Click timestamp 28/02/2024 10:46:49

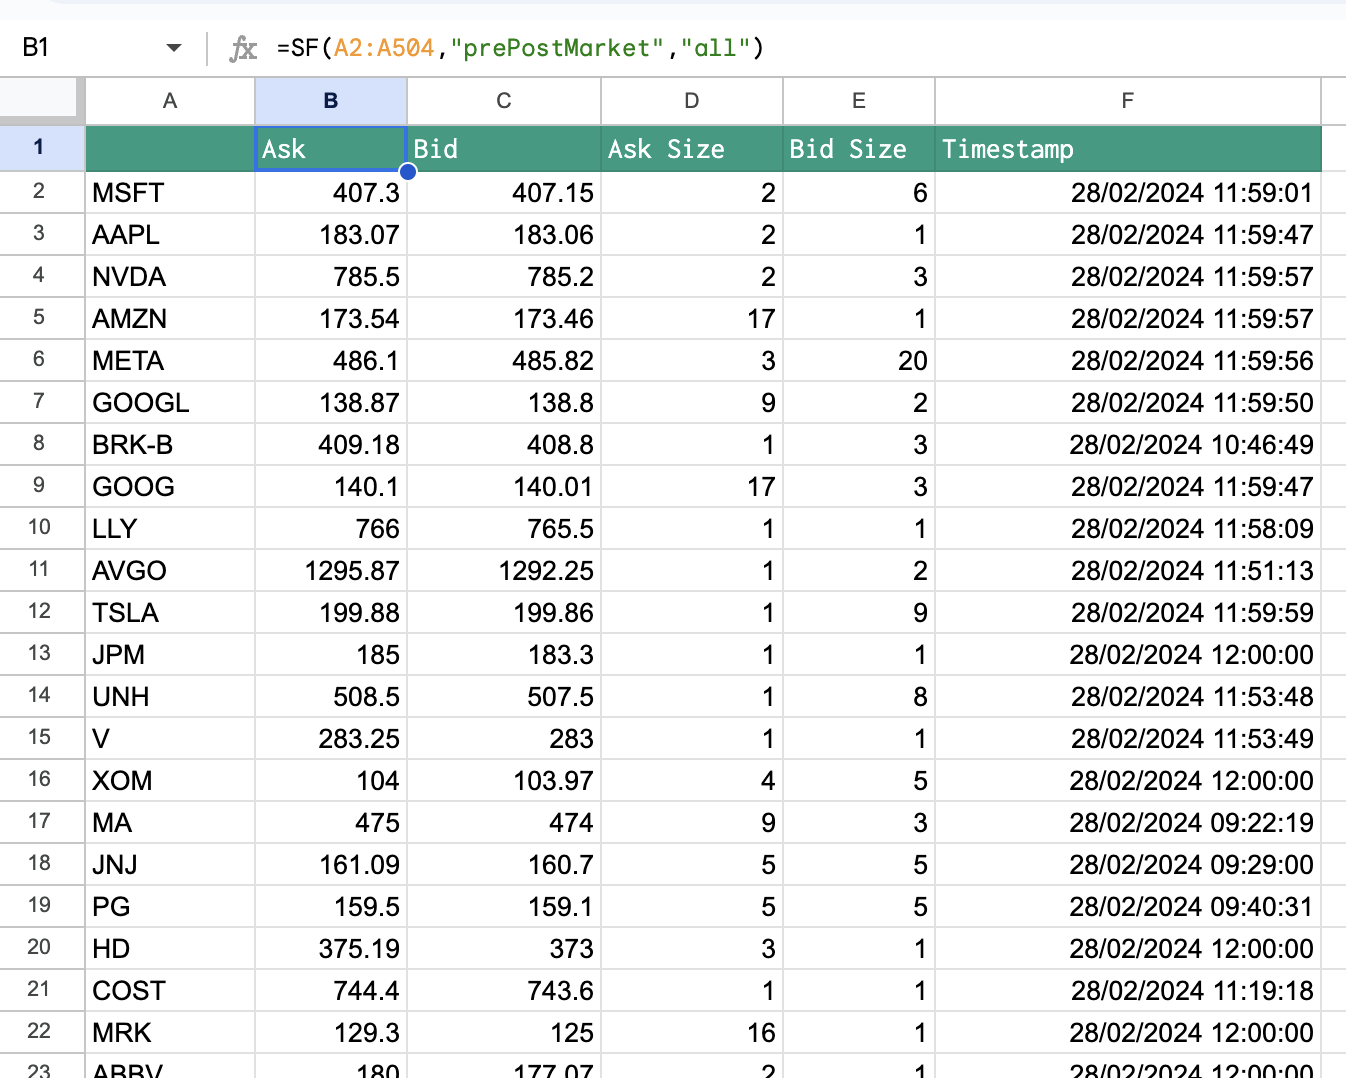pyautogui.click(x=1128, y=444)
